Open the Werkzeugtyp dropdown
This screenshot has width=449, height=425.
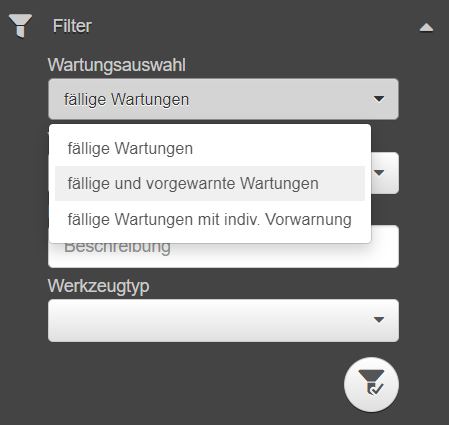click(x=223, y=320)
